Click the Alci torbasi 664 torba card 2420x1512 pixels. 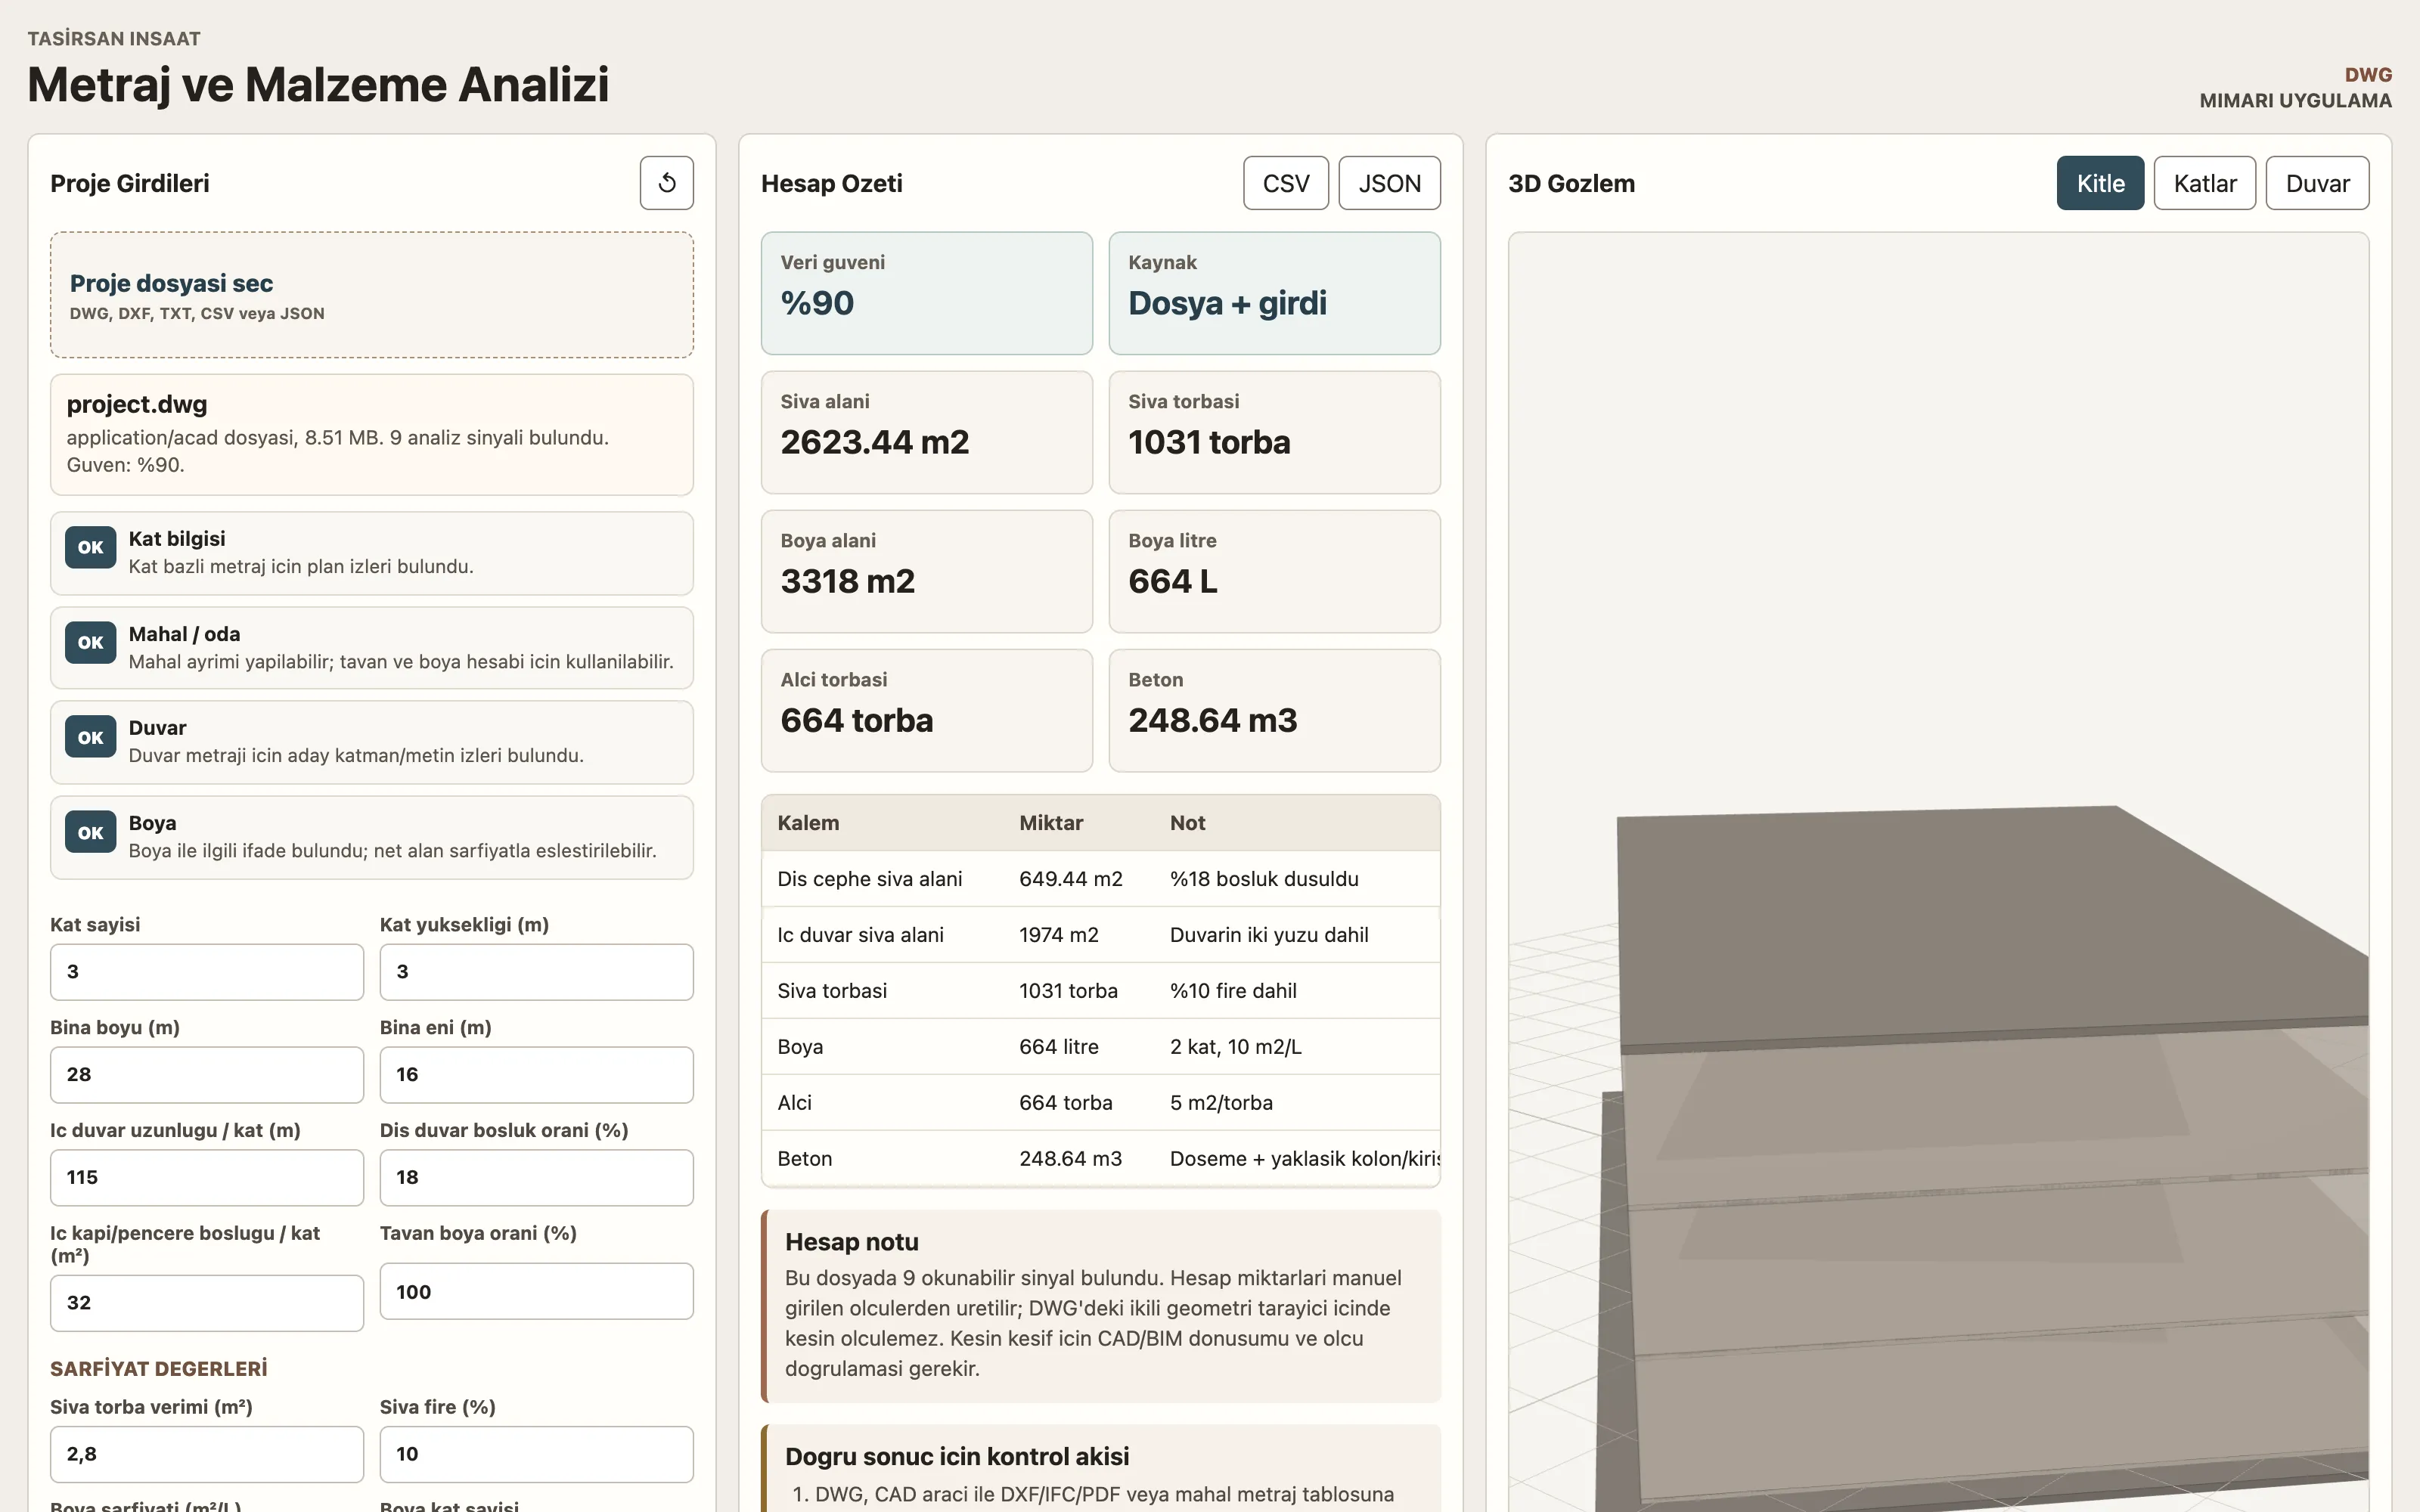927,710
